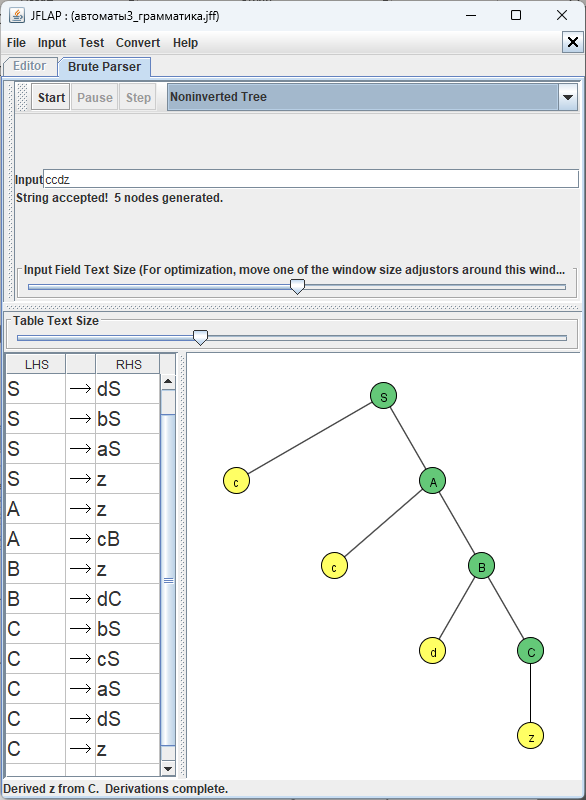
Task: Select the RHS cell aS of rule S
Action: (128, 449)
